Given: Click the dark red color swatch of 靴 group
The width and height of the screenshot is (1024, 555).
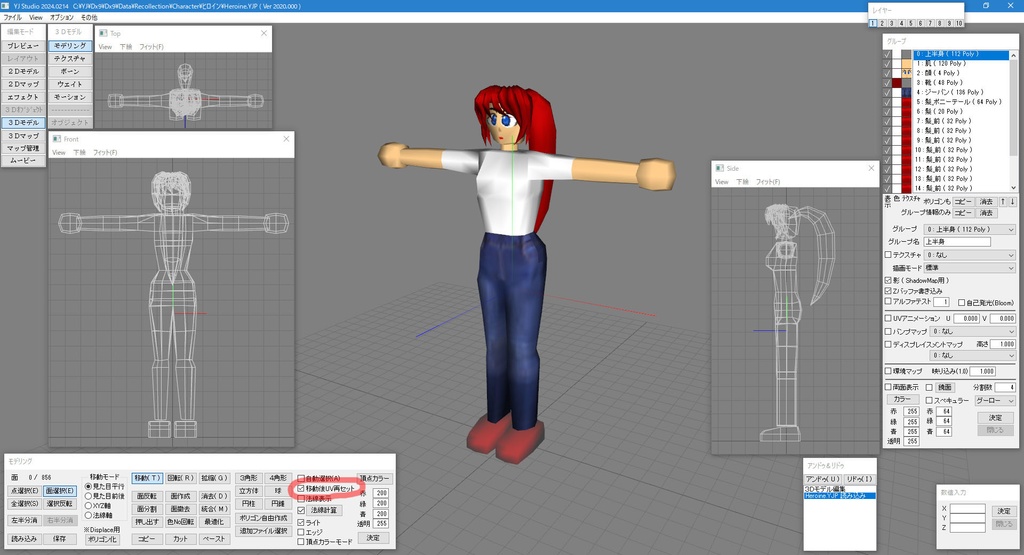Looking at the screenshot, I should click(897, 83).
